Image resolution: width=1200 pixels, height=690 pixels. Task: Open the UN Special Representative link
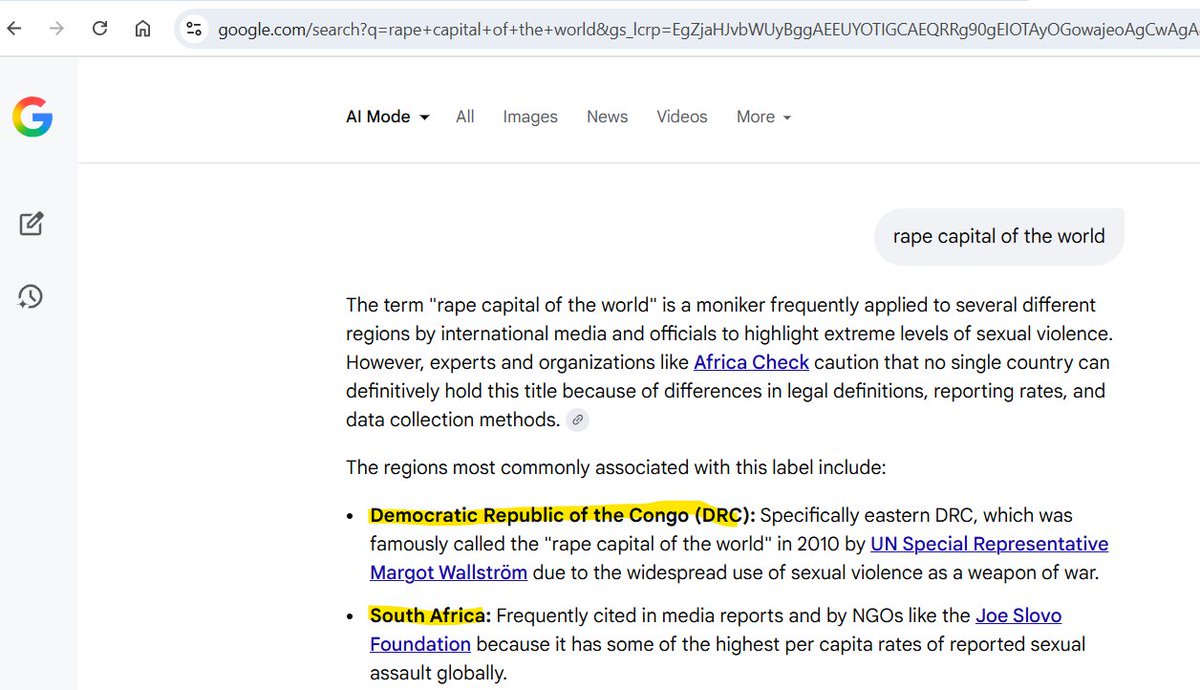point(990,544)
